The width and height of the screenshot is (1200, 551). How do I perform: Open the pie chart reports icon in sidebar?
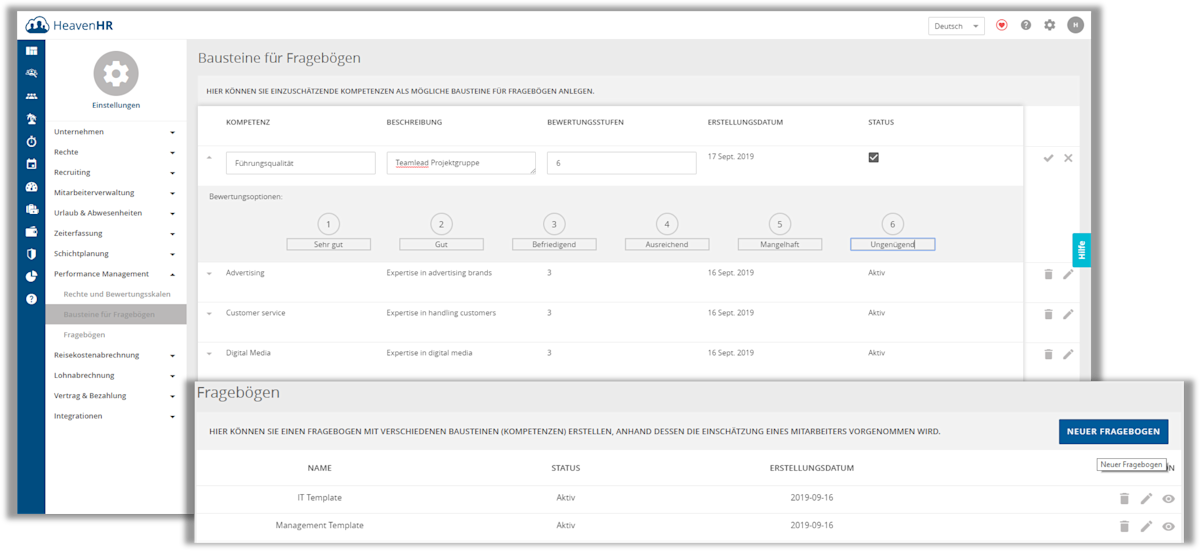[x=31, y=277]
